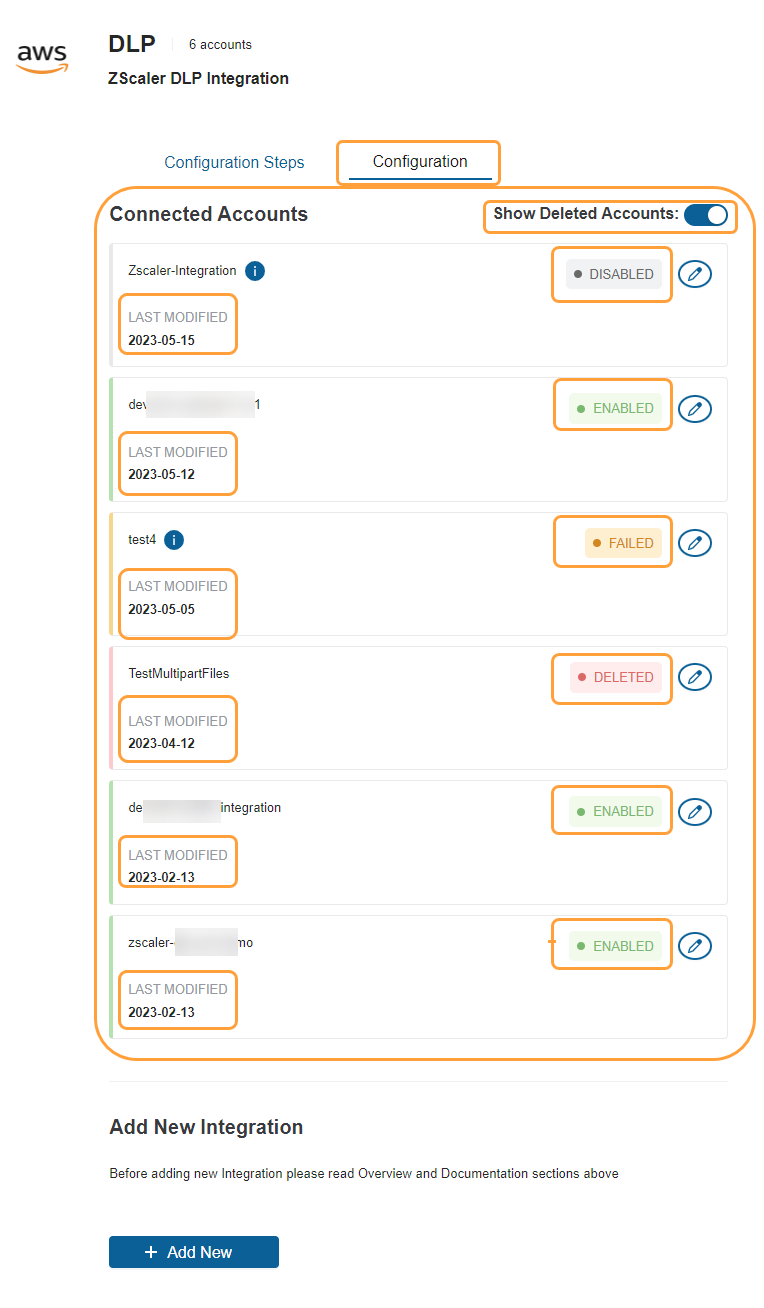Image resolution: width=764 pixels, height=1308 pixels.
Task: Toggle Show Deleted Accounts switch
Action: pos(706,215)
